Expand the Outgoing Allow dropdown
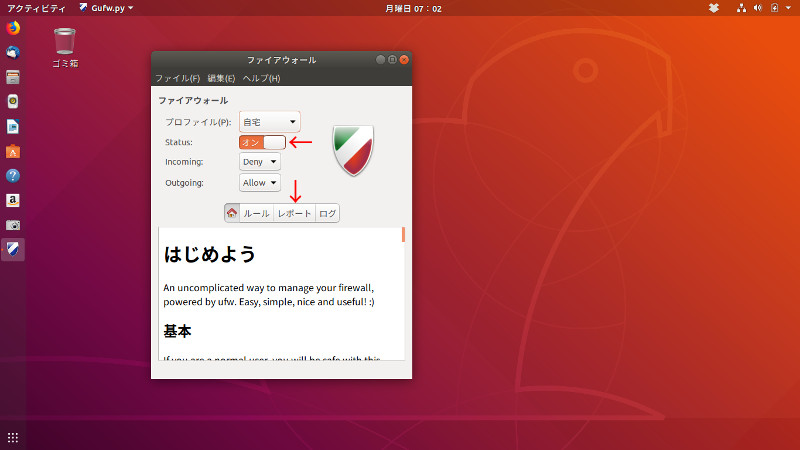This screenshot has width=800, height=450. (260, 183)
